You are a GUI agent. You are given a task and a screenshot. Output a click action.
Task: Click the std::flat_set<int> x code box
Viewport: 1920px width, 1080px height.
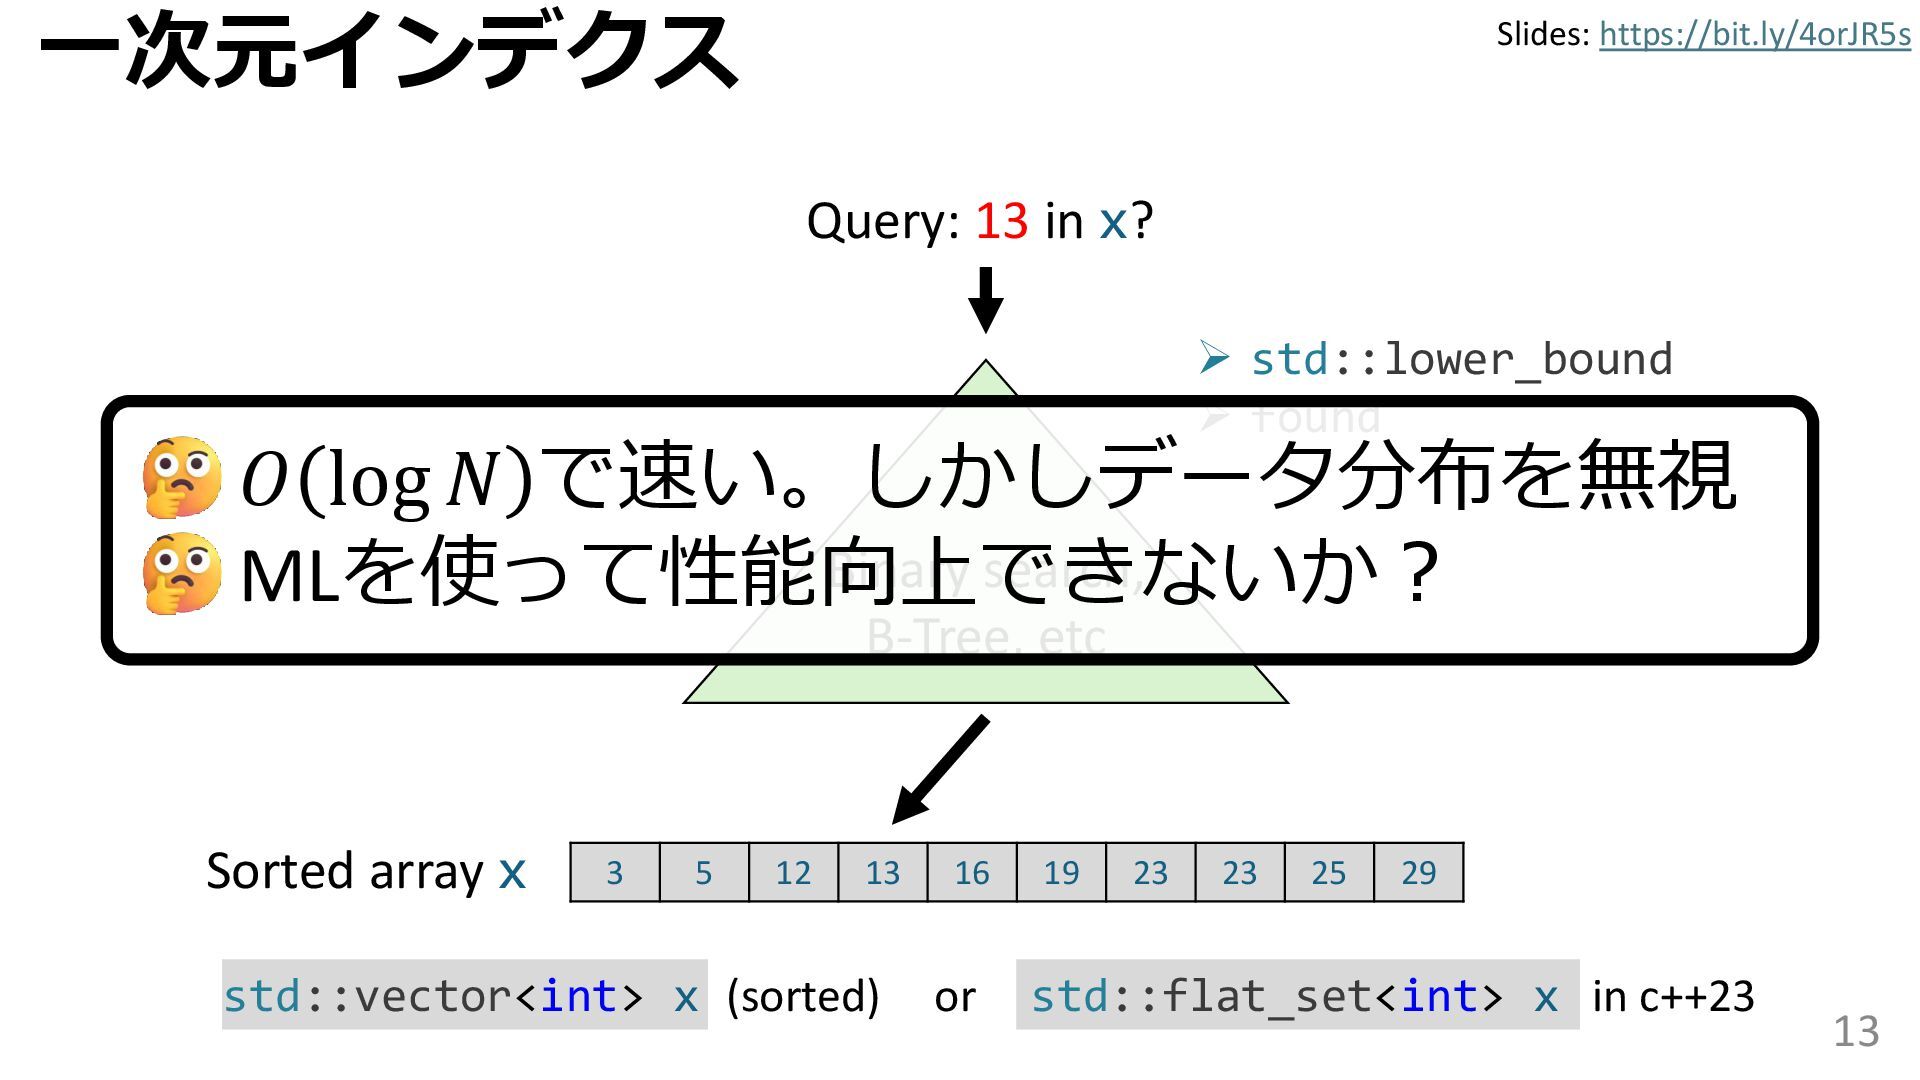point(1296,996)
